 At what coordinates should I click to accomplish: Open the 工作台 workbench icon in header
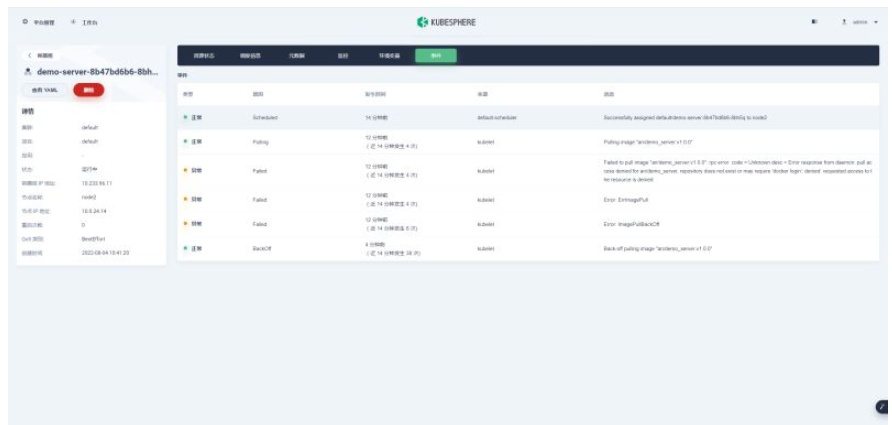click(x=73, y=22)
